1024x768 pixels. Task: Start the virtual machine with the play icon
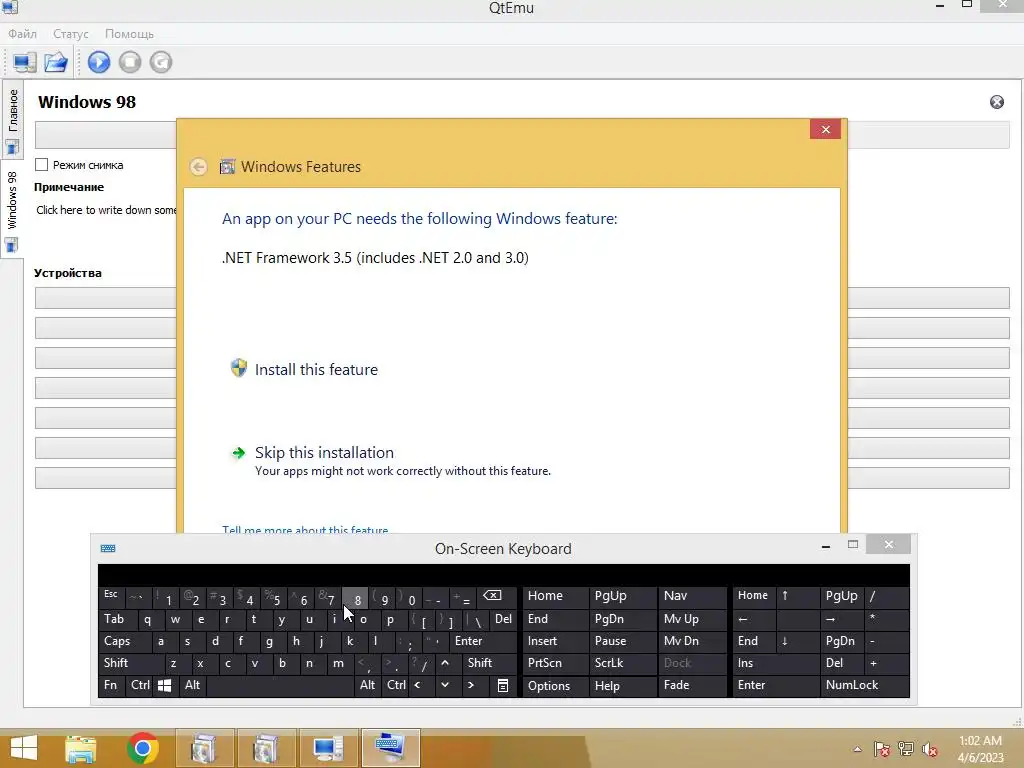point(99,62)
